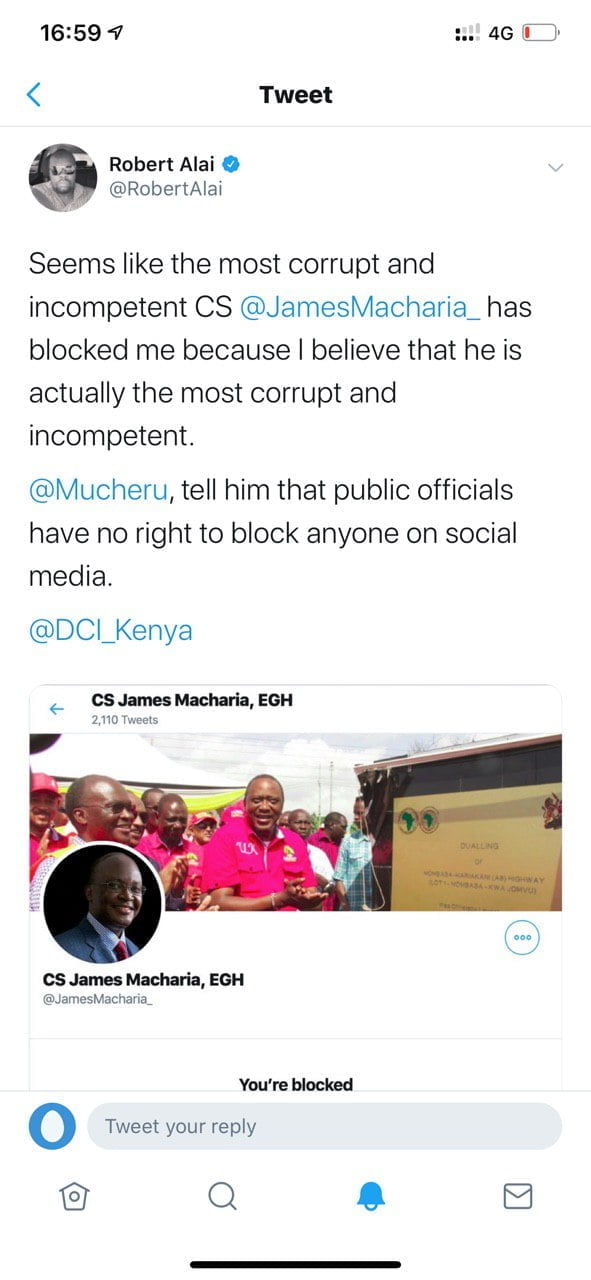Screen dimensions: 591x1280
Task: Open the Notifications bell tab
Action: click(370, 1196)
